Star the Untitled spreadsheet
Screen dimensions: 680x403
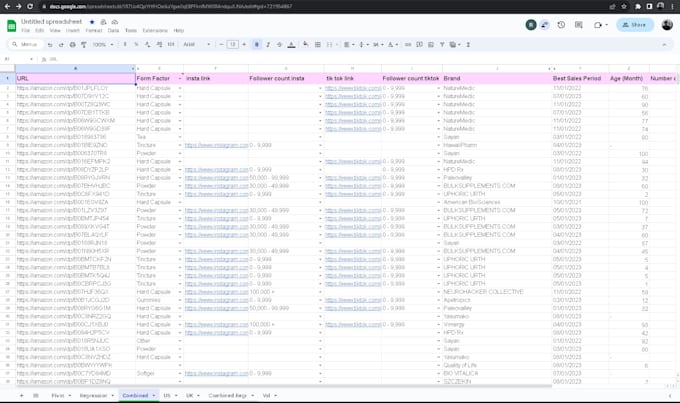(x=92, y=22)
